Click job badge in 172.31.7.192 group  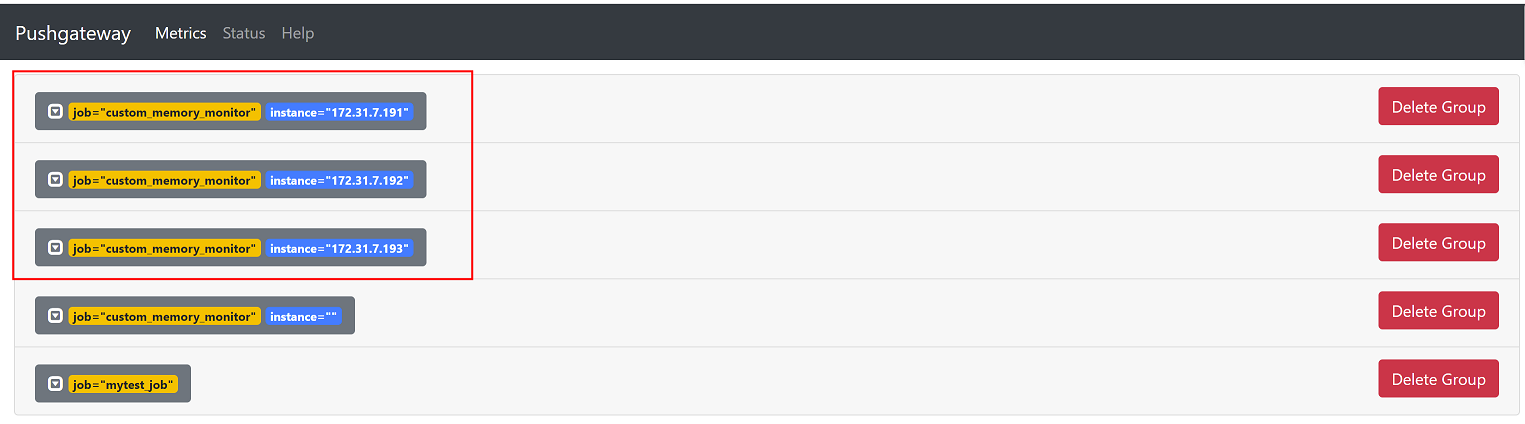(x=165, y=180)
